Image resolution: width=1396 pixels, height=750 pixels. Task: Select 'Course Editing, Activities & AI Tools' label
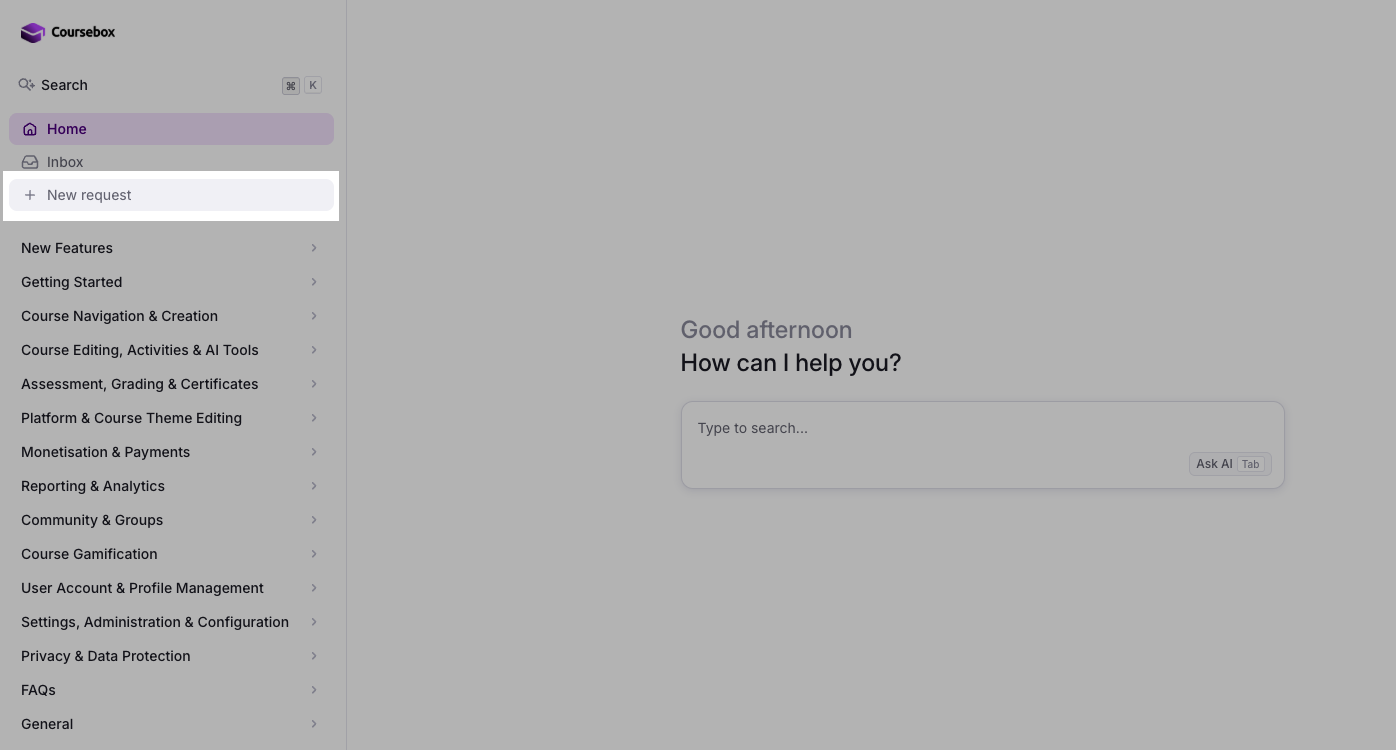click(x=140, y=350)
